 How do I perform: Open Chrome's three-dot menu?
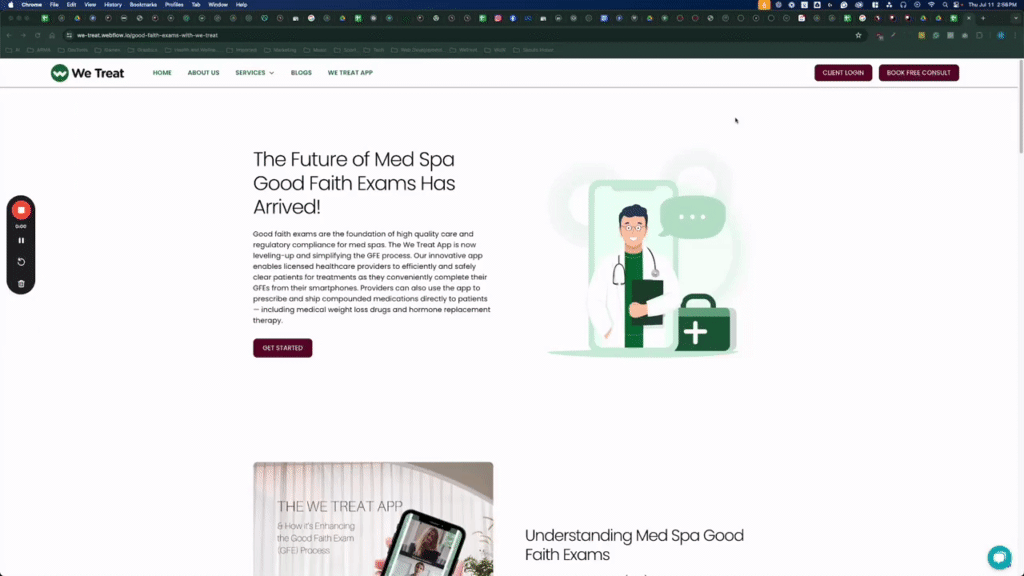pyautogui.click(x=1015, y=35)
